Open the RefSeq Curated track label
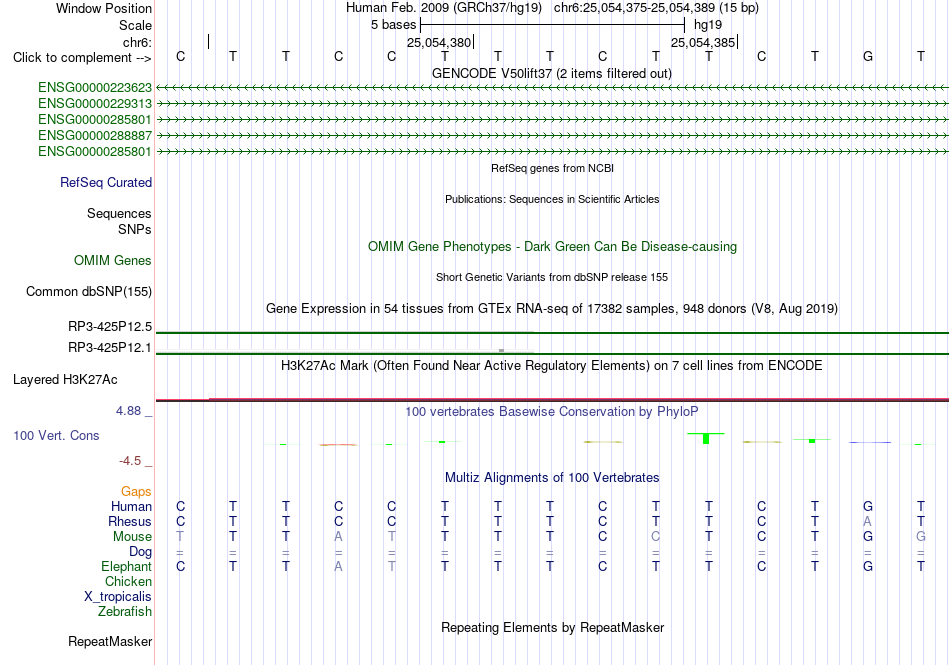Screen dimensions: 950x665 (x=106, y=182)
